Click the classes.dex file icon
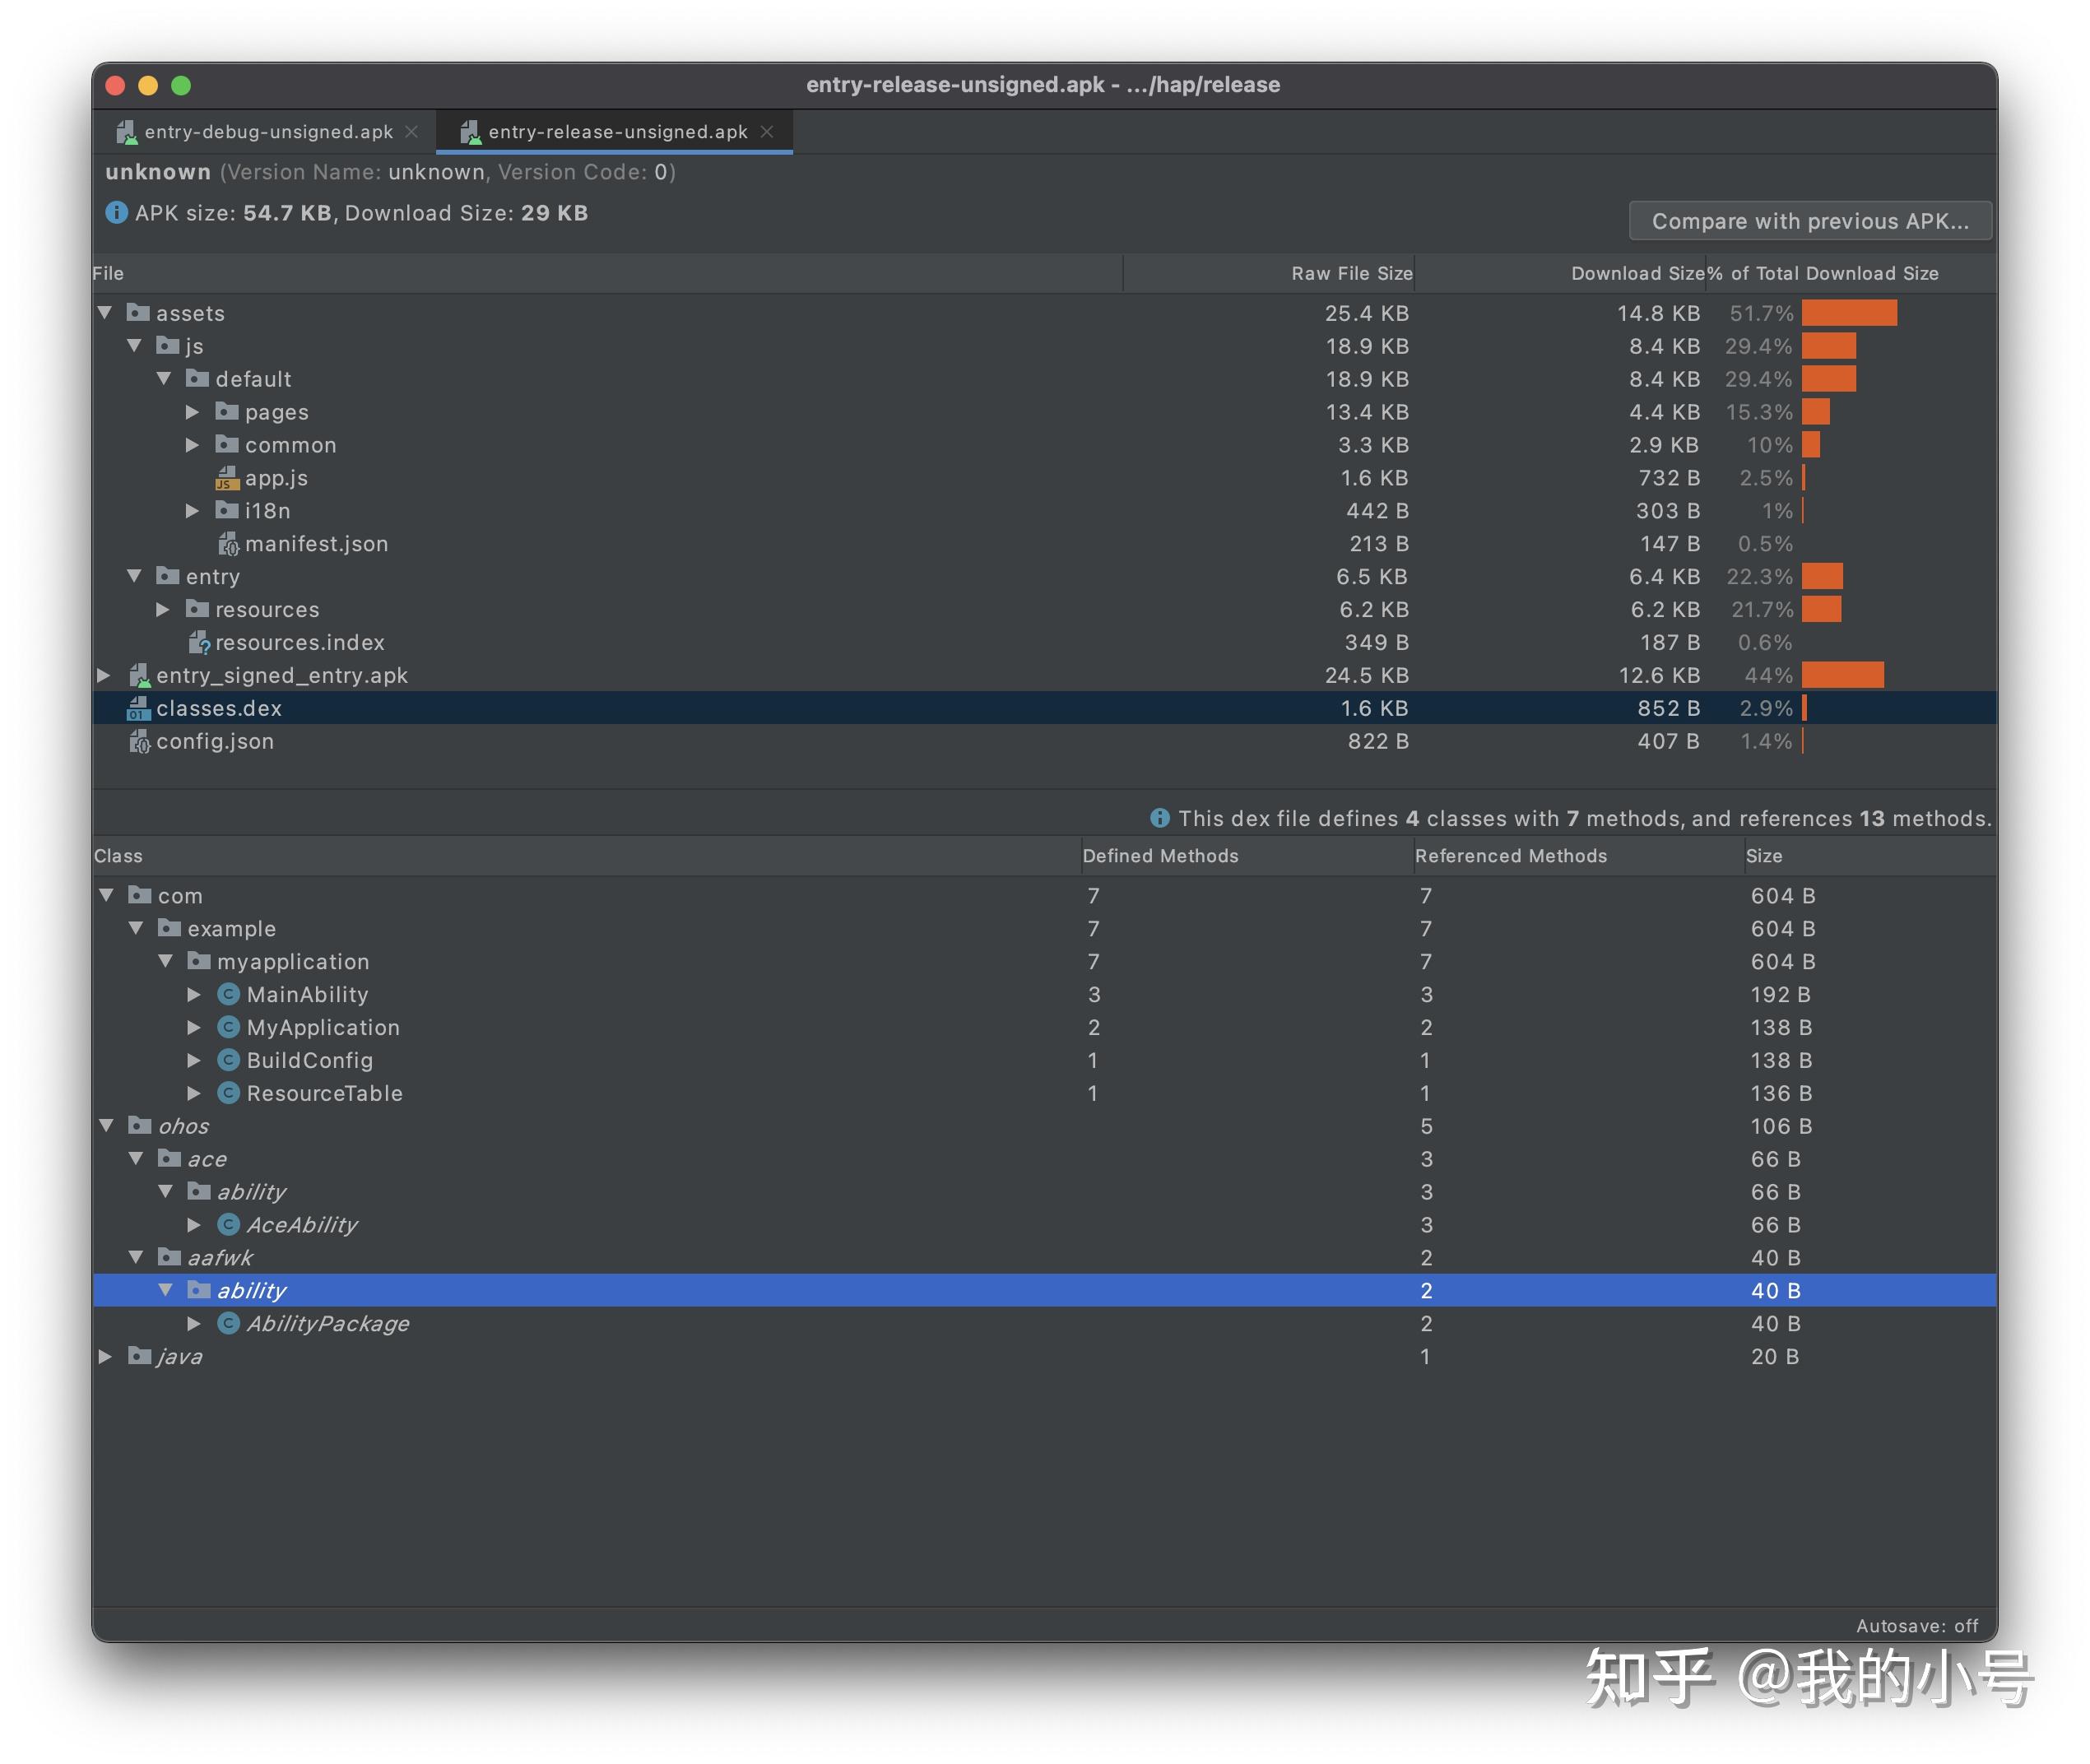This screenshot has width=2090, height=1764. [x=138, y=709]
